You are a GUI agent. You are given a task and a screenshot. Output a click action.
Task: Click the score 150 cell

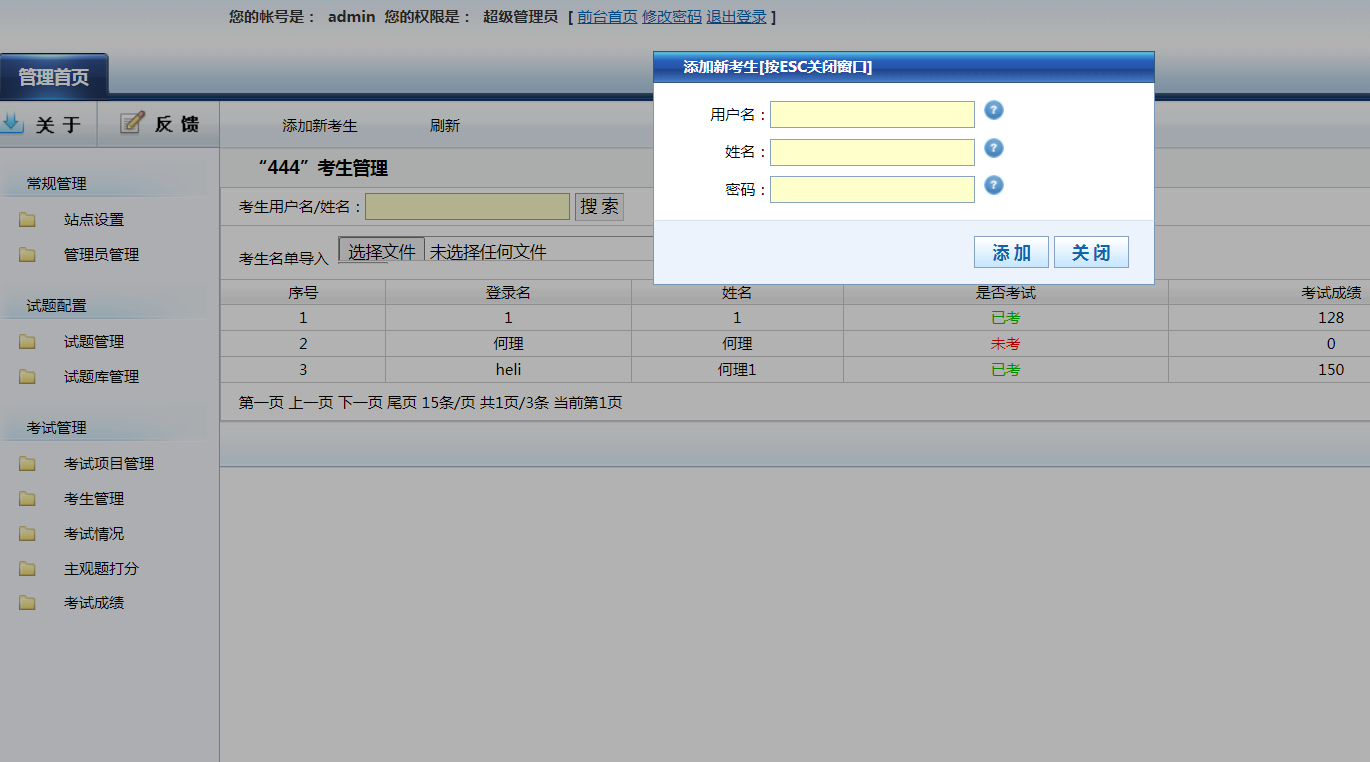[1330, 369]
